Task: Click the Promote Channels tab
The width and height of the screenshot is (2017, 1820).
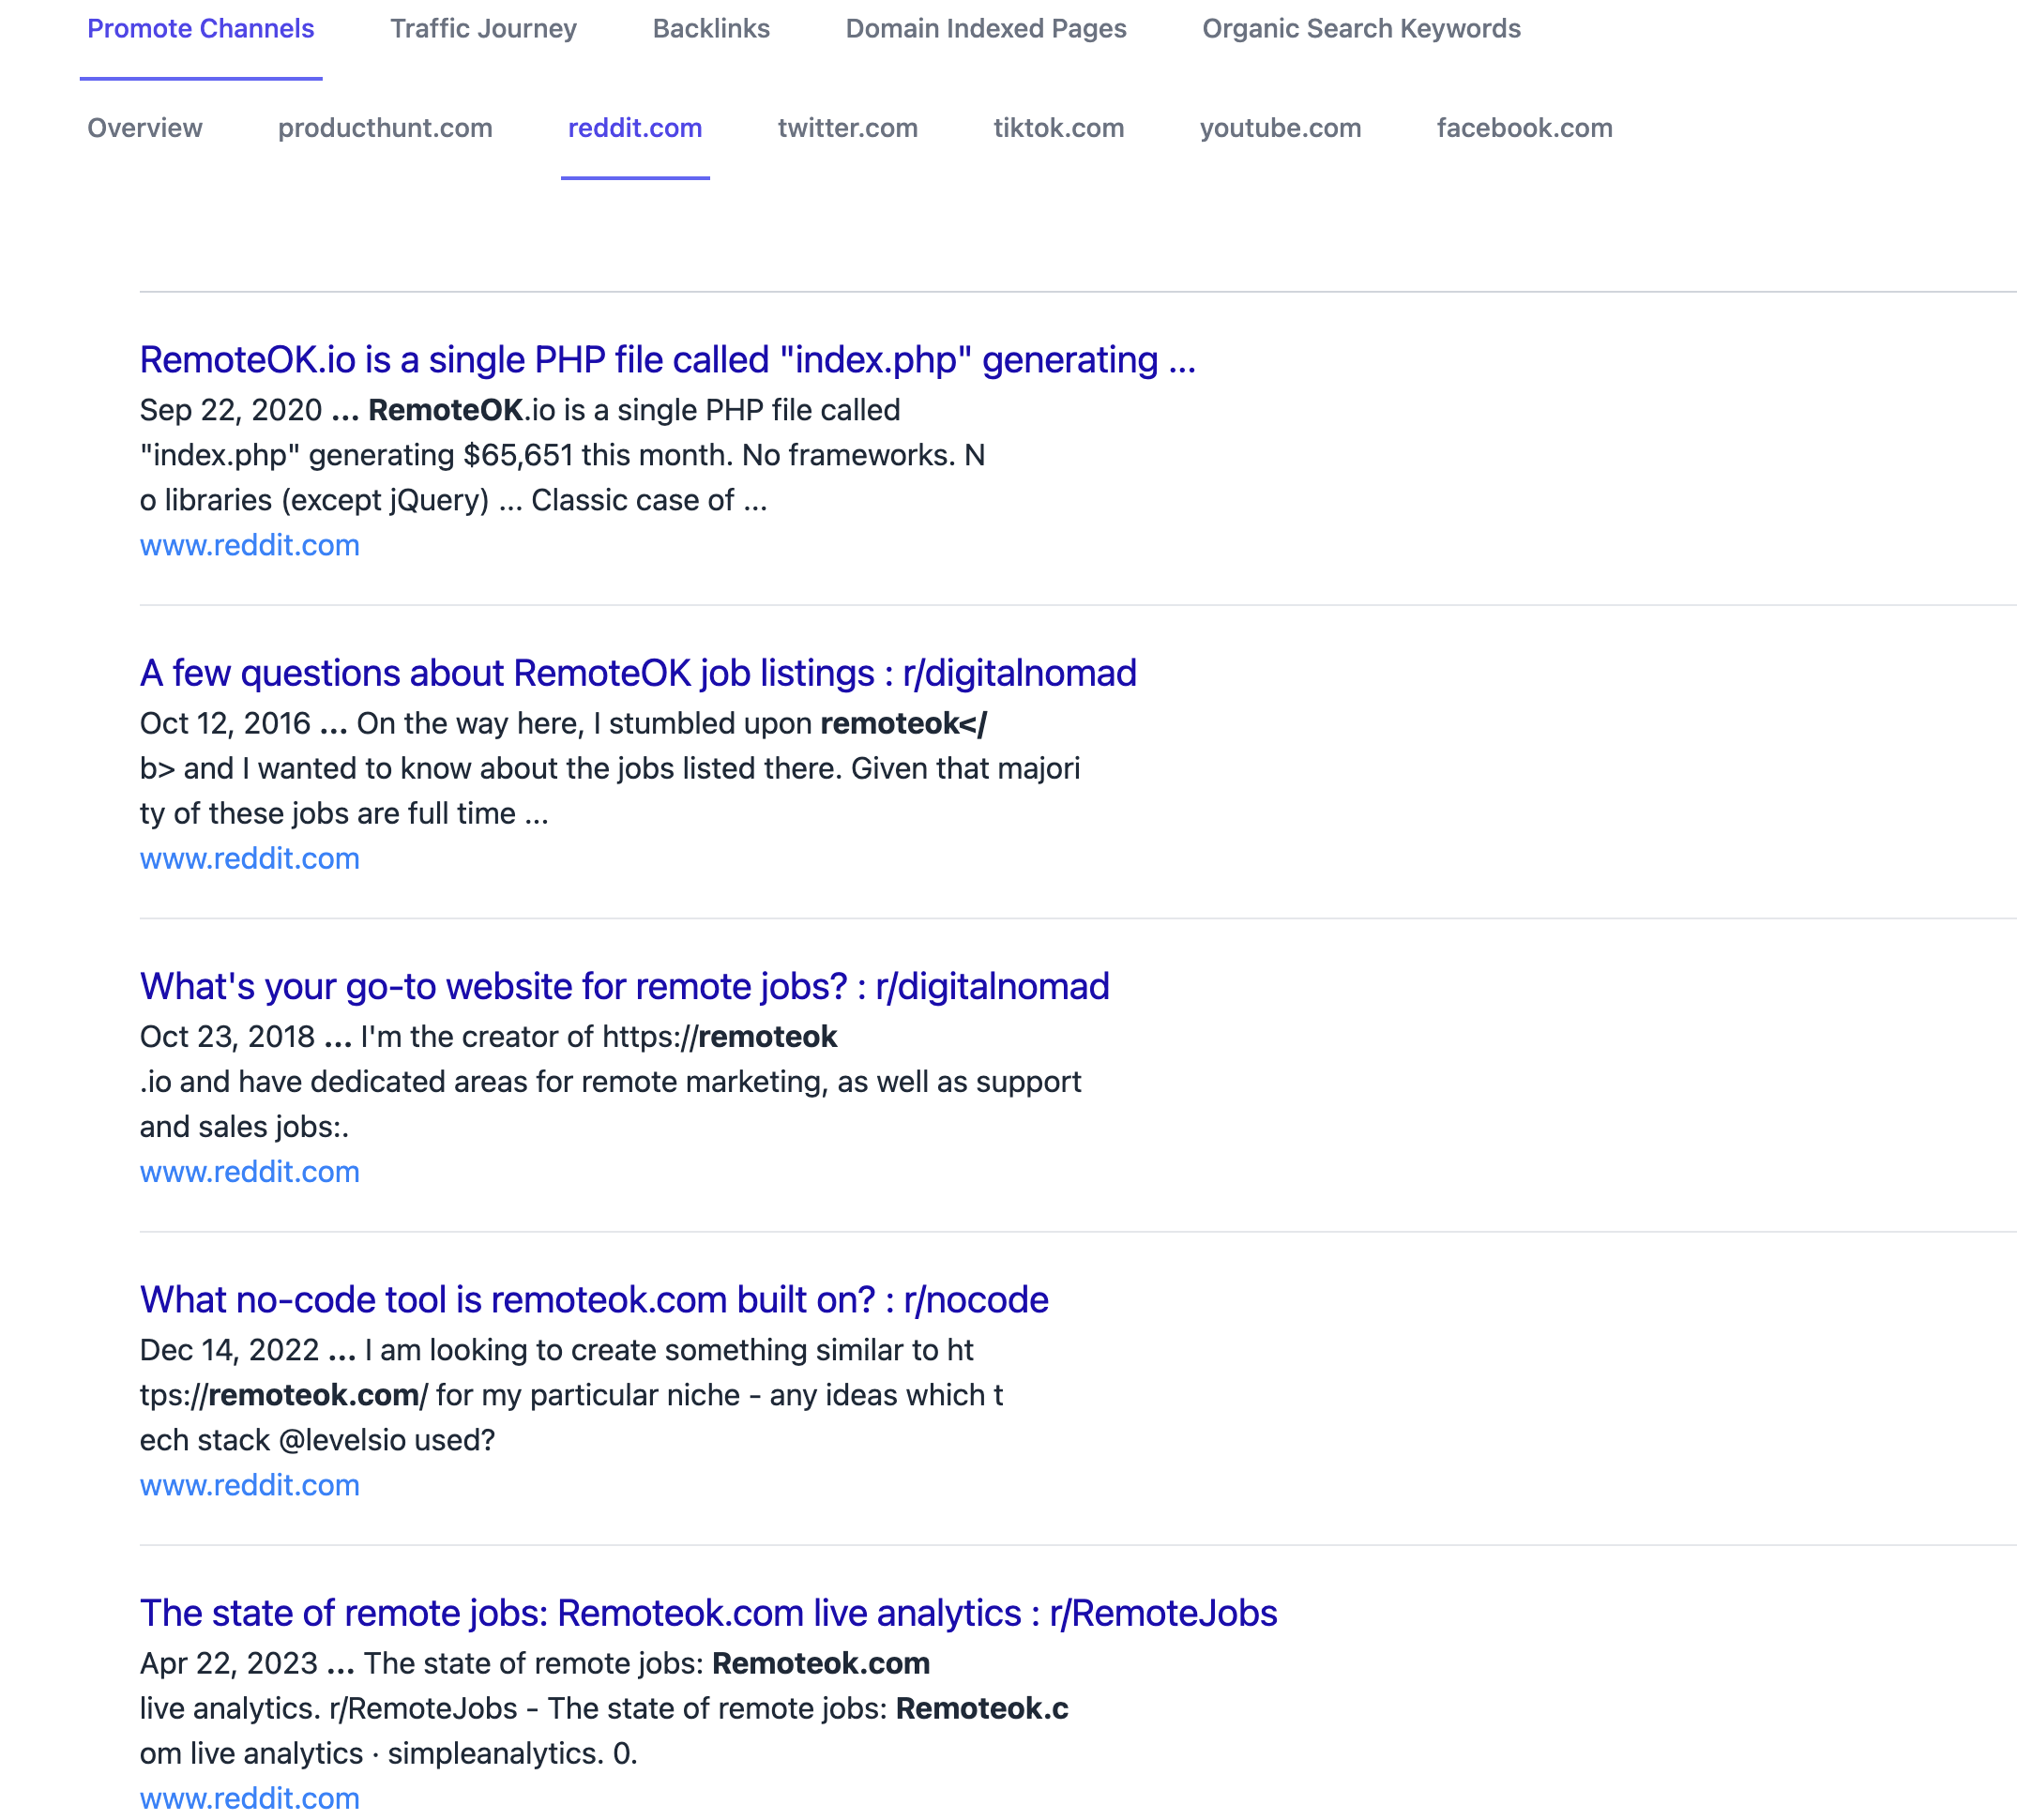Action: (200, 29)
